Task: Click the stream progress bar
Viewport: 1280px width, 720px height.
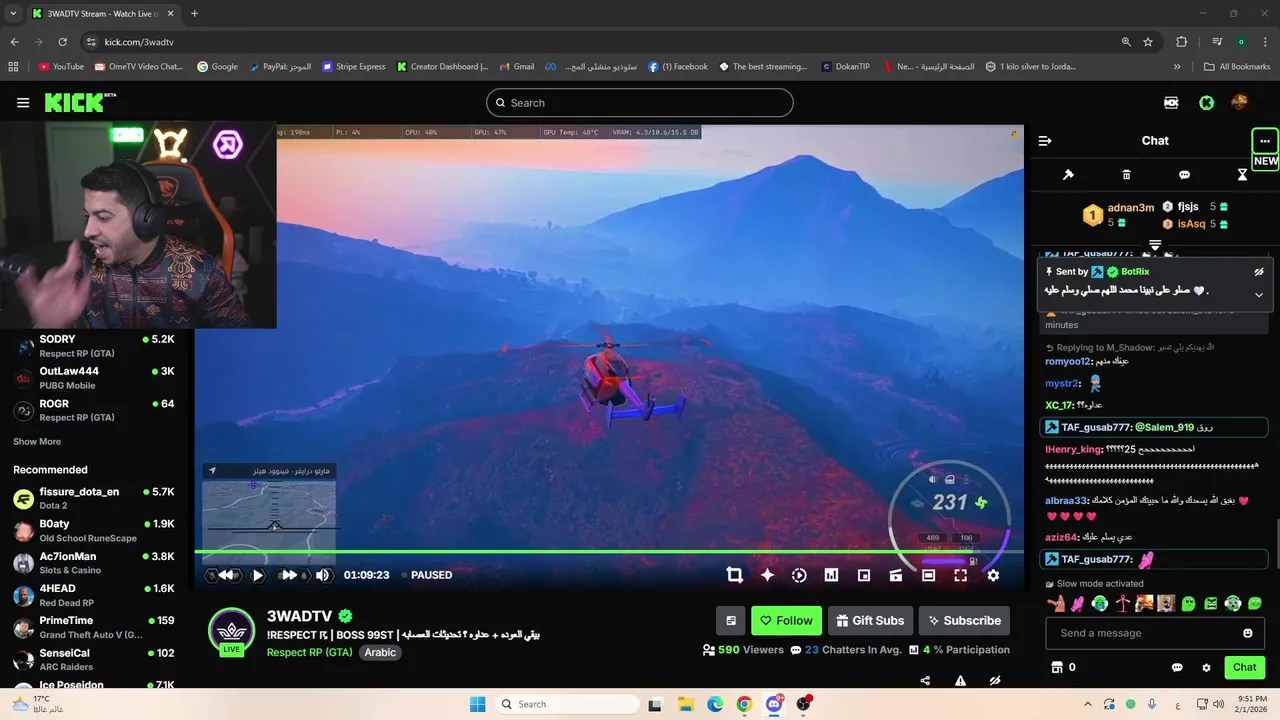Action: pos(608,551)
